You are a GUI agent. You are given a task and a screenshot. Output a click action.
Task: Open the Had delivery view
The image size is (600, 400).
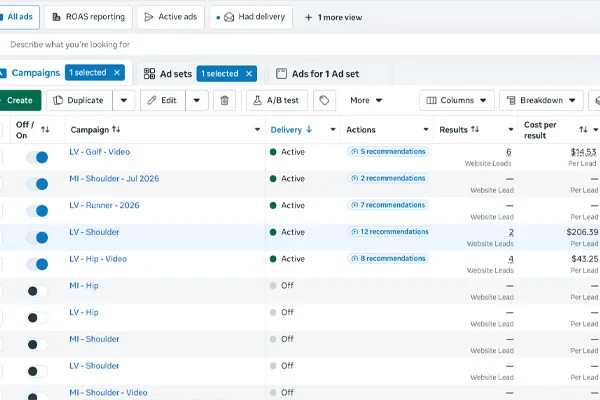(x=251, y=17)
